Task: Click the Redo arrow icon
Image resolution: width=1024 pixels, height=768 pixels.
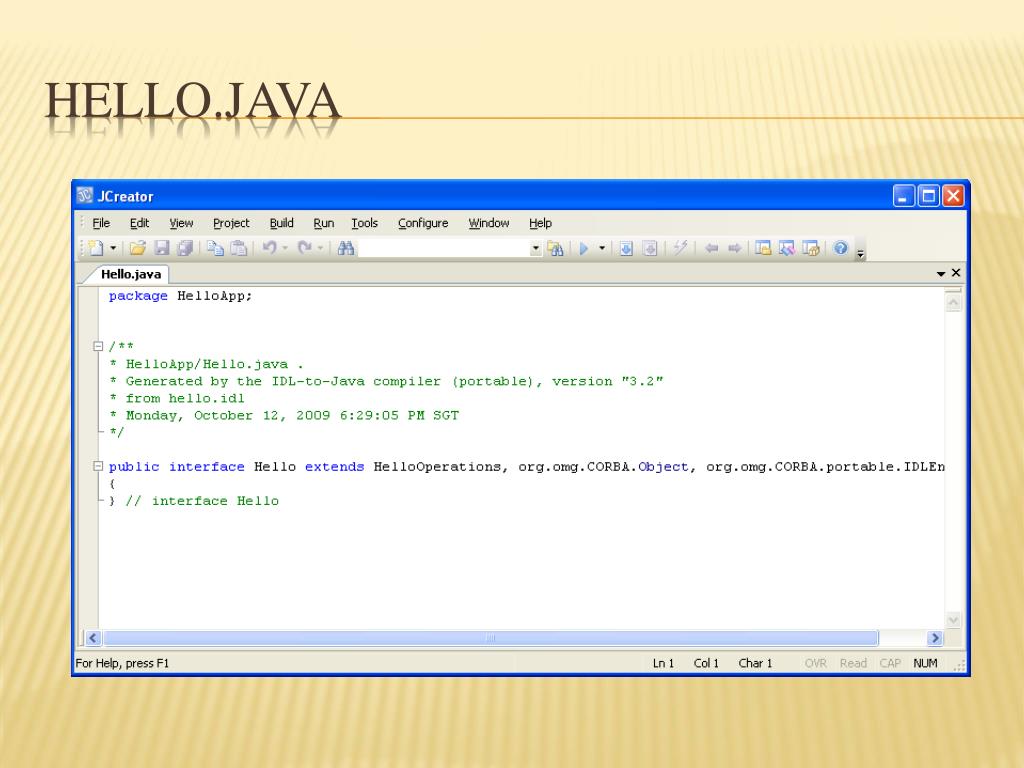Action: 304,248
